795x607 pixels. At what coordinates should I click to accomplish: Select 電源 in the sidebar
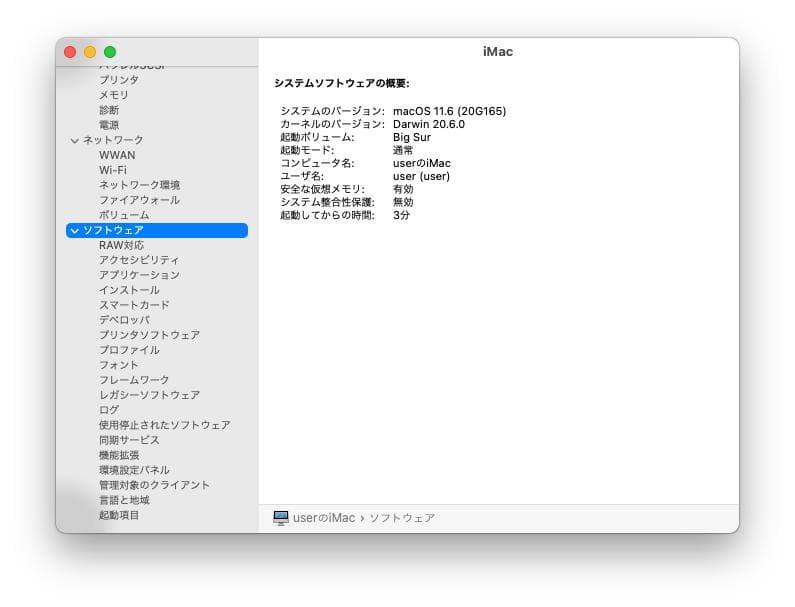tap(109, 125)
